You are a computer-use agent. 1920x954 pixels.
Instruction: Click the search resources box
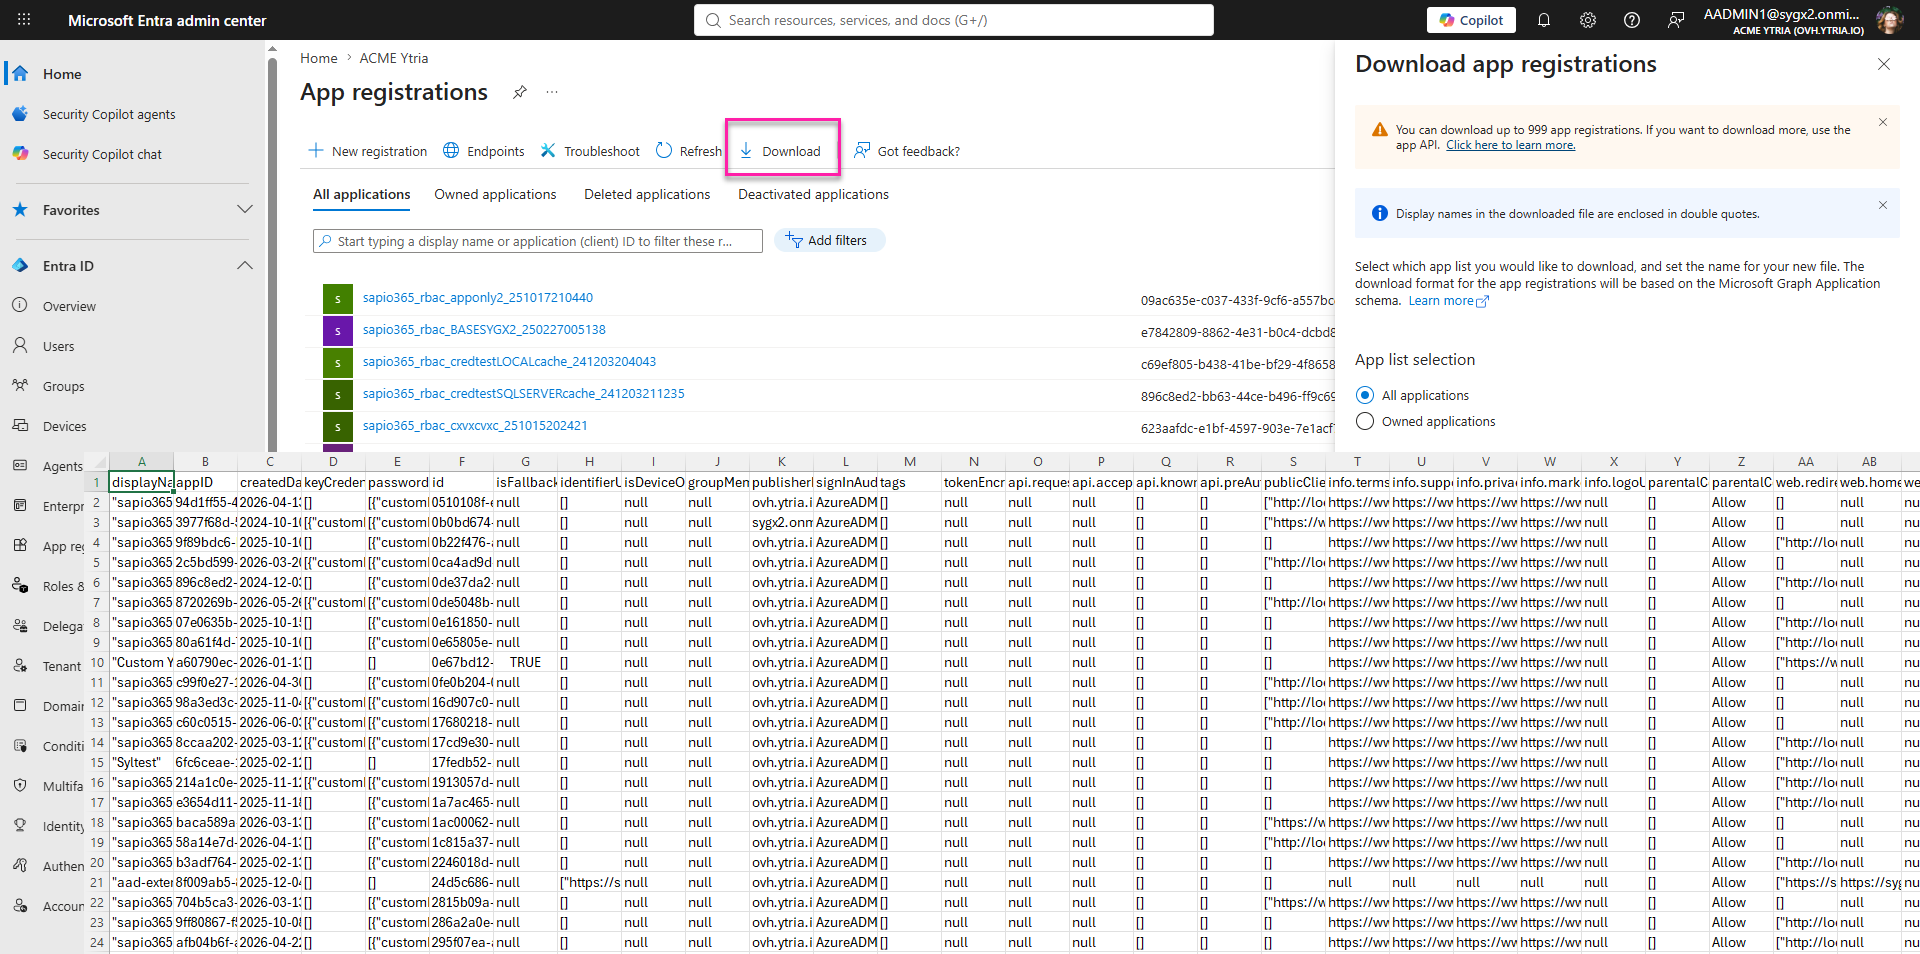954,20
